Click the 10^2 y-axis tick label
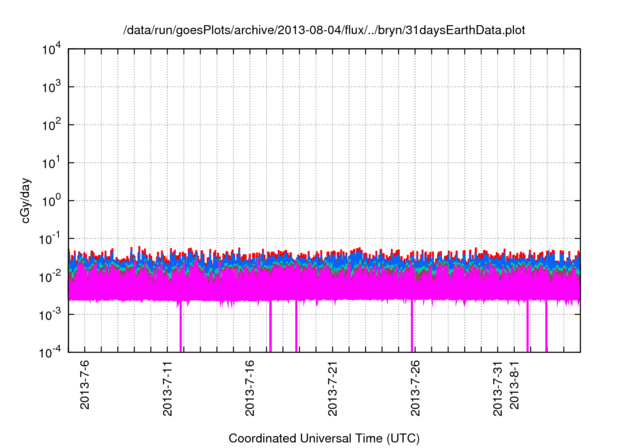 coord(52,125)
